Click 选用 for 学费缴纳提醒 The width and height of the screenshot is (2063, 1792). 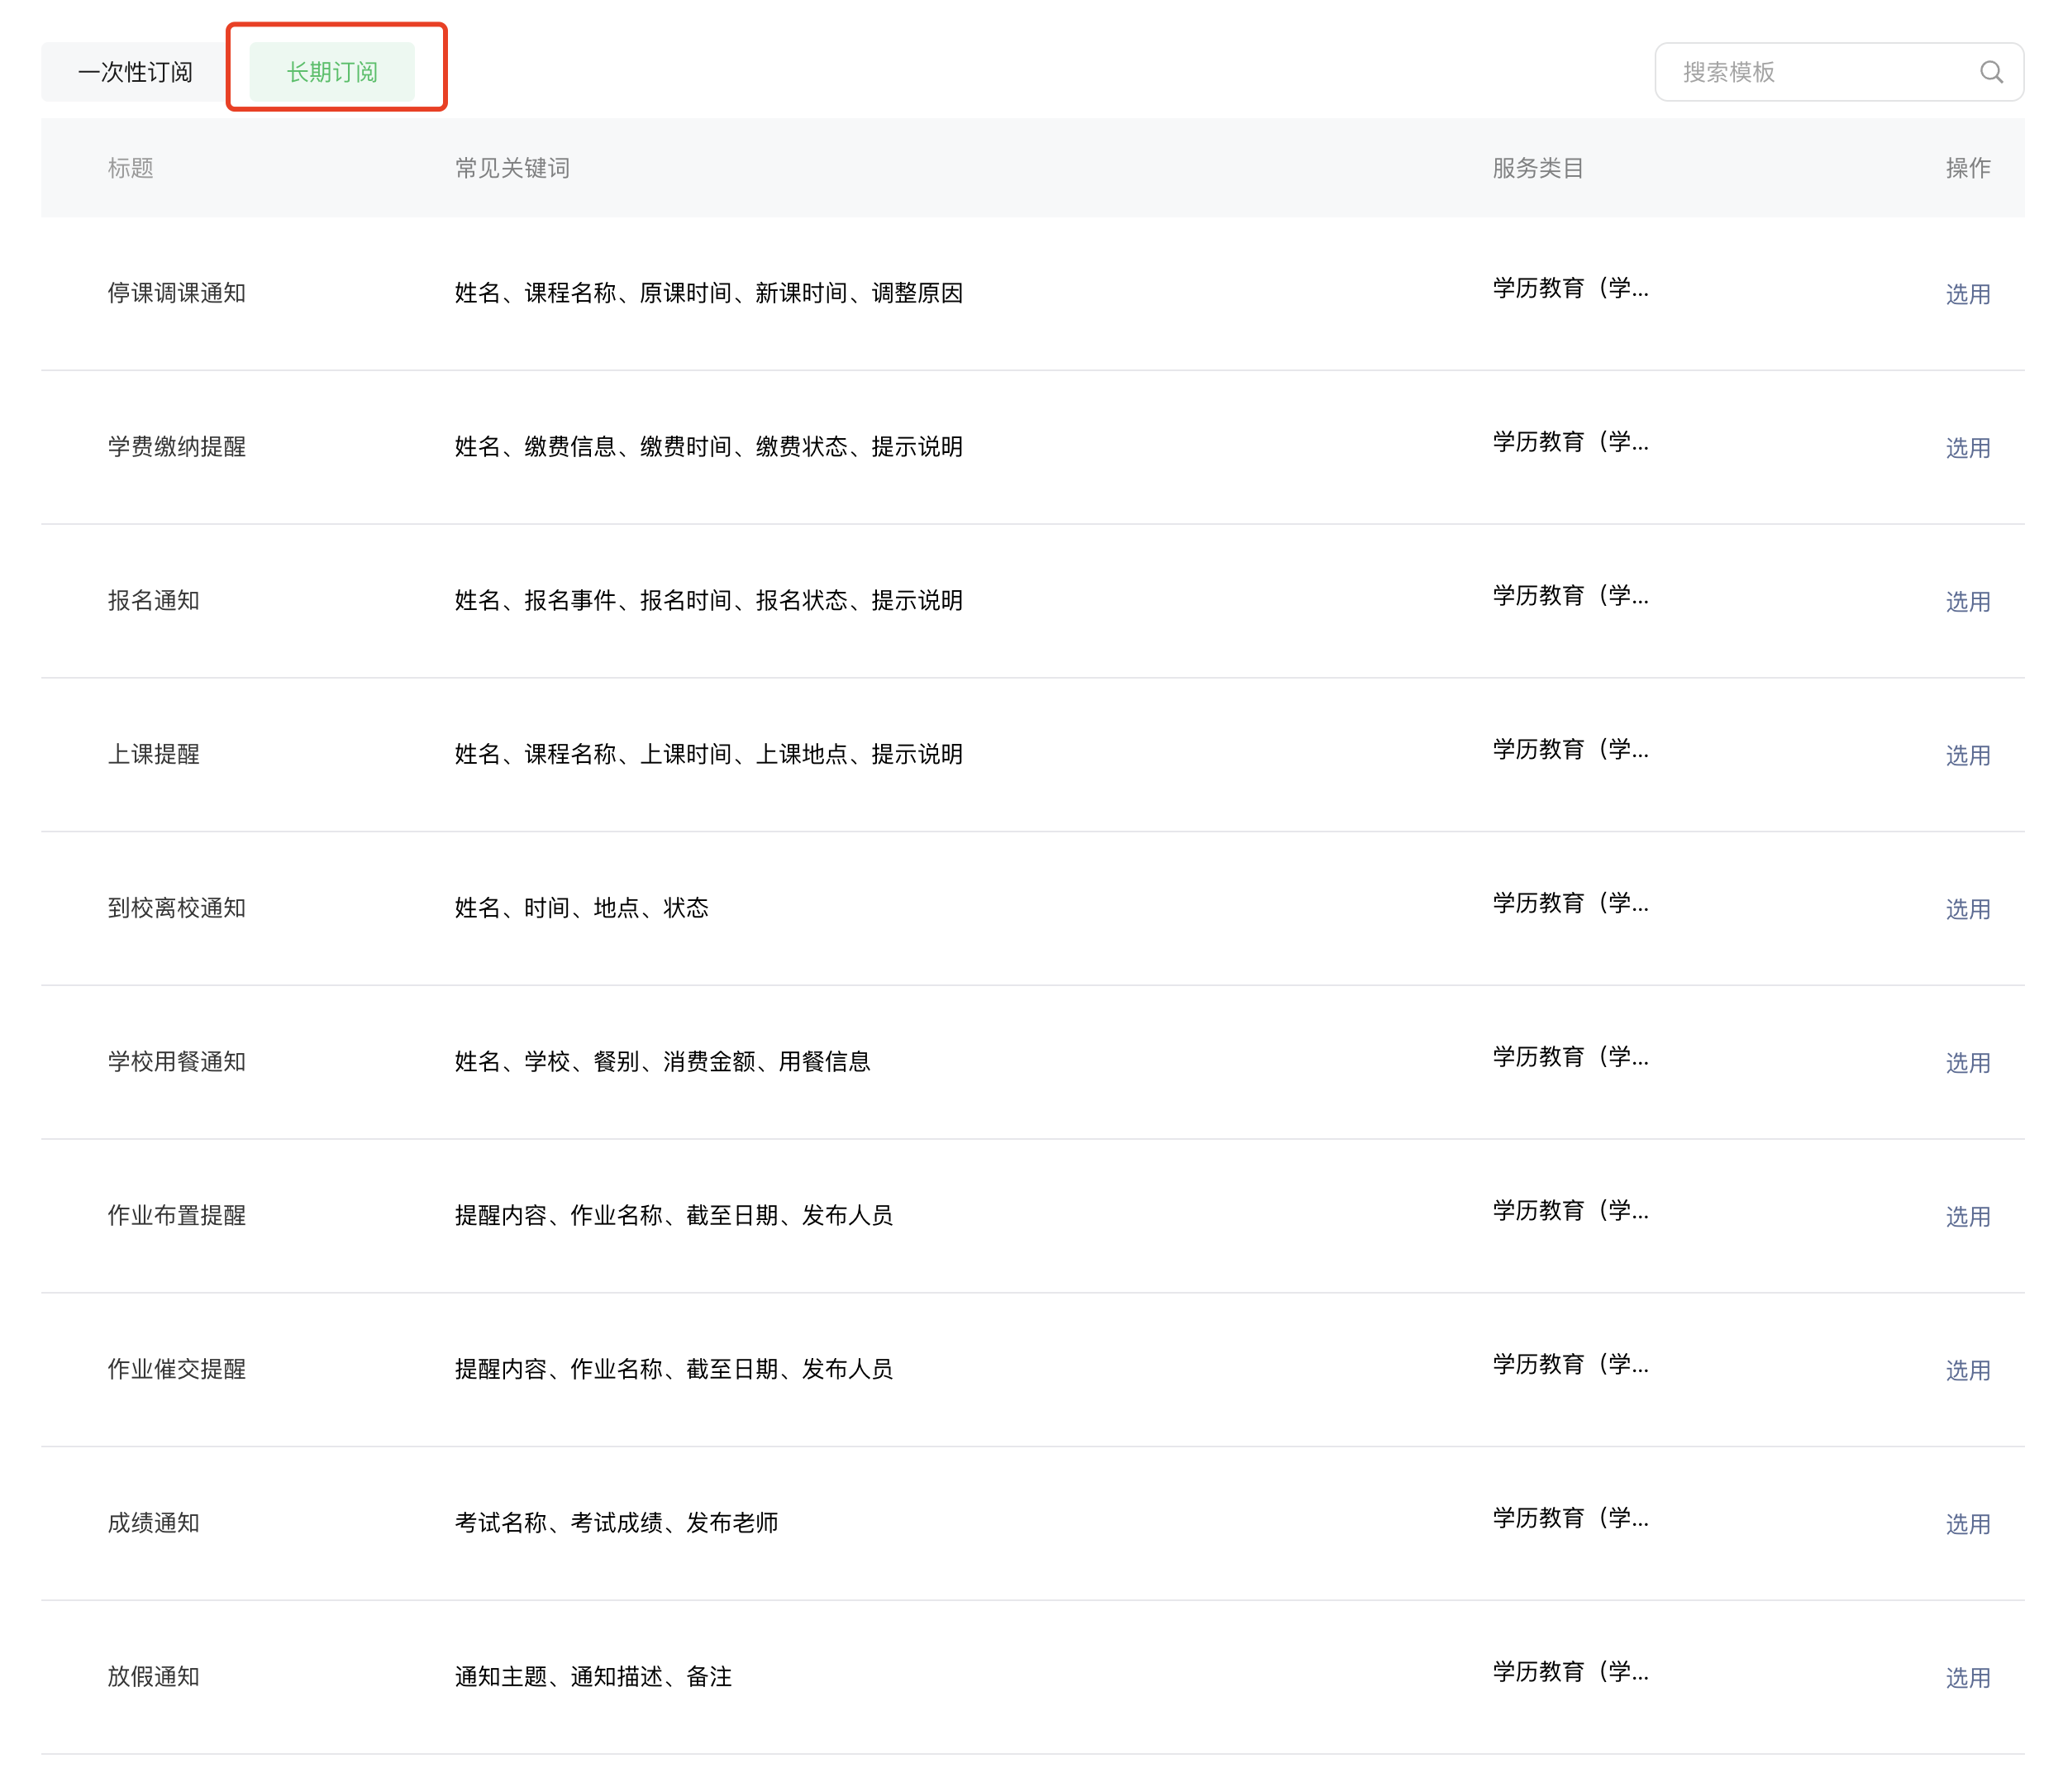coord(1967,448)
